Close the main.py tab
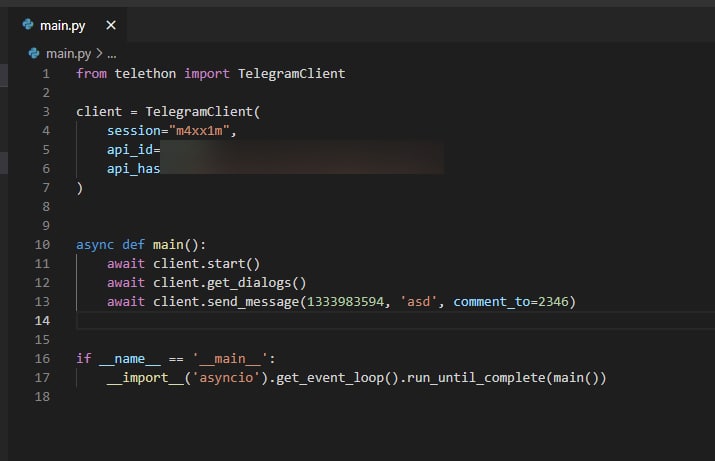The width and height of the screenshot is (715, 461). coord(111,25)
